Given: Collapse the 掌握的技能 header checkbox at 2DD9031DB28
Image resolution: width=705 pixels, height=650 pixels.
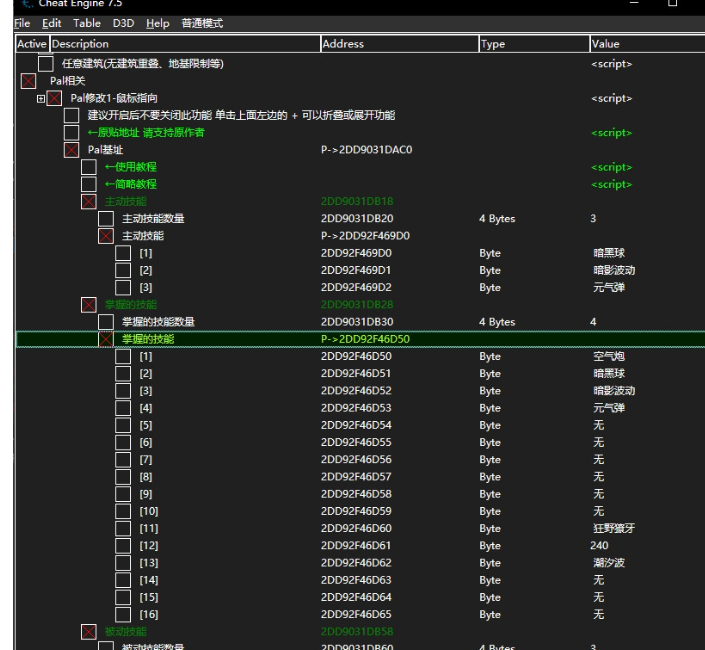Looking at the screenshot, I should click(89, 305).
